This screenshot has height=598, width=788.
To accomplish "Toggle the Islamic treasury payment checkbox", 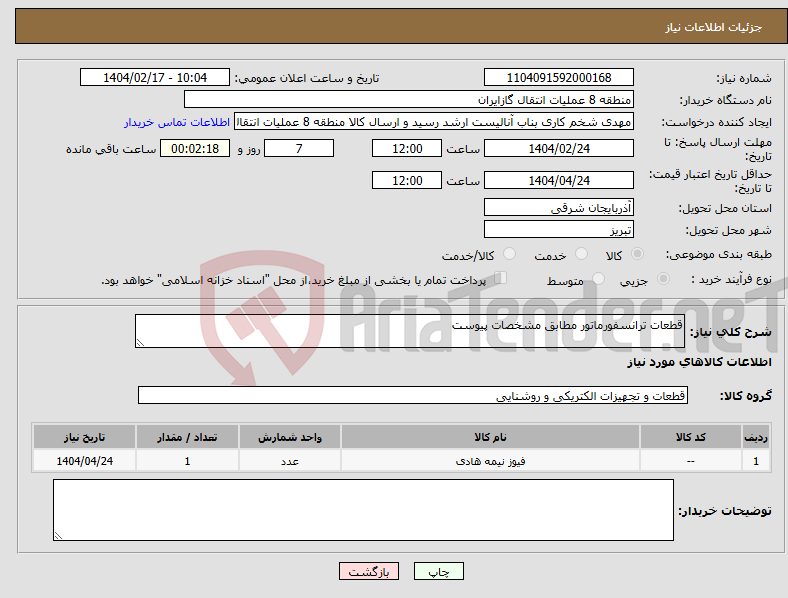I will (501, 278).
